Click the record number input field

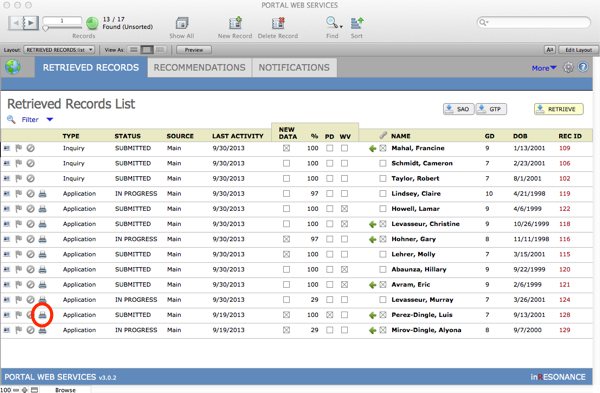[62, 21]
